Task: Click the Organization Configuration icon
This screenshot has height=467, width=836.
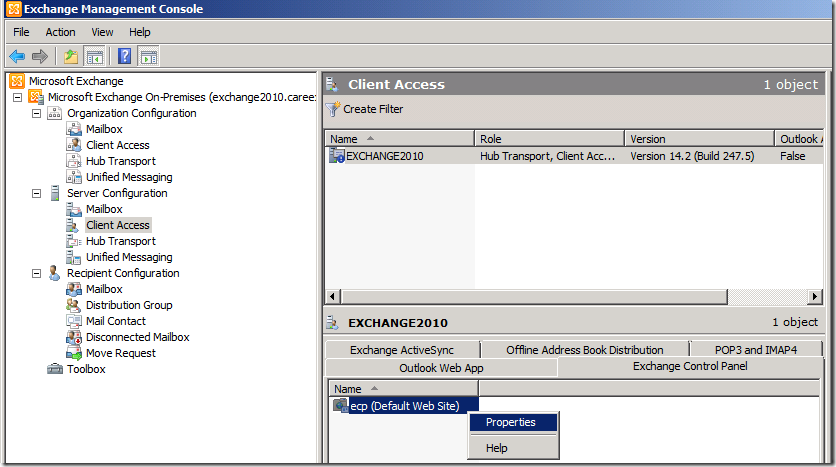Action: [54, 113]
